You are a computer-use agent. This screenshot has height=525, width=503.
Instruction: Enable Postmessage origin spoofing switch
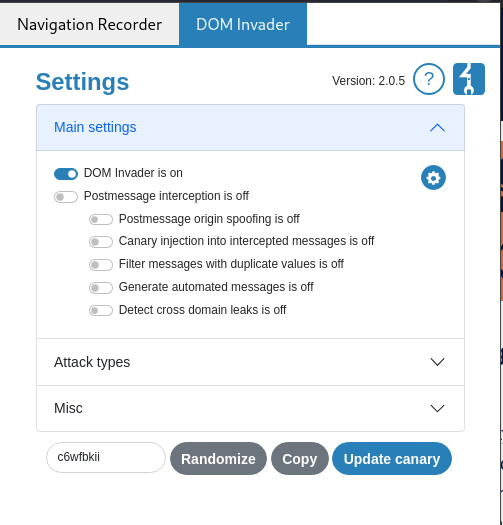coord(101,220)
